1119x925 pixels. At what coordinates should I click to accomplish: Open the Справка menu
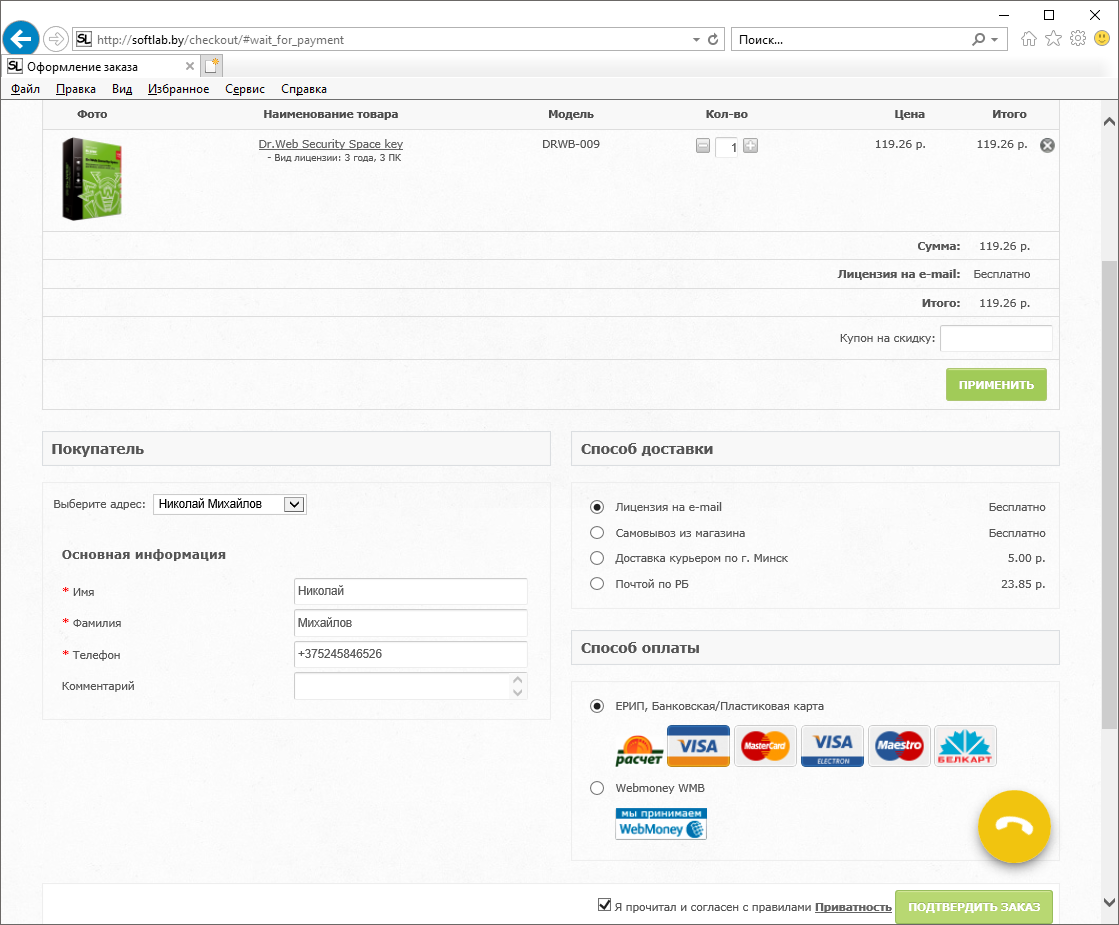[304, 89]
